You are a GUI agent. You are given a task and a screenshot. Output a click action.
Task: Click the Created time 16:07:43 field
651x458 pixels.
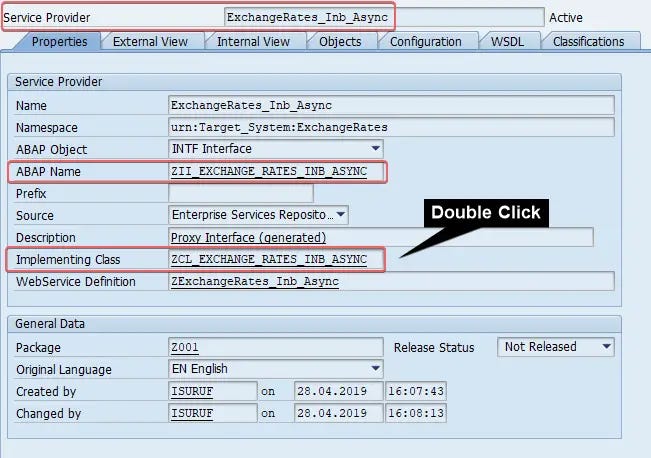pos(416,391)
